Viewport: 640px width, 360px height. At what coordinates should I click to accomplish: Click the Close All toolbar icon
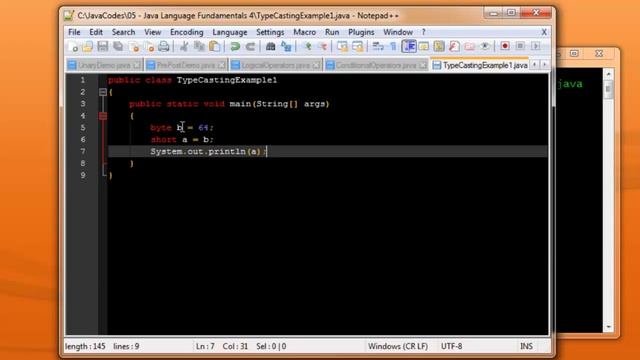(x=149, y=47)
